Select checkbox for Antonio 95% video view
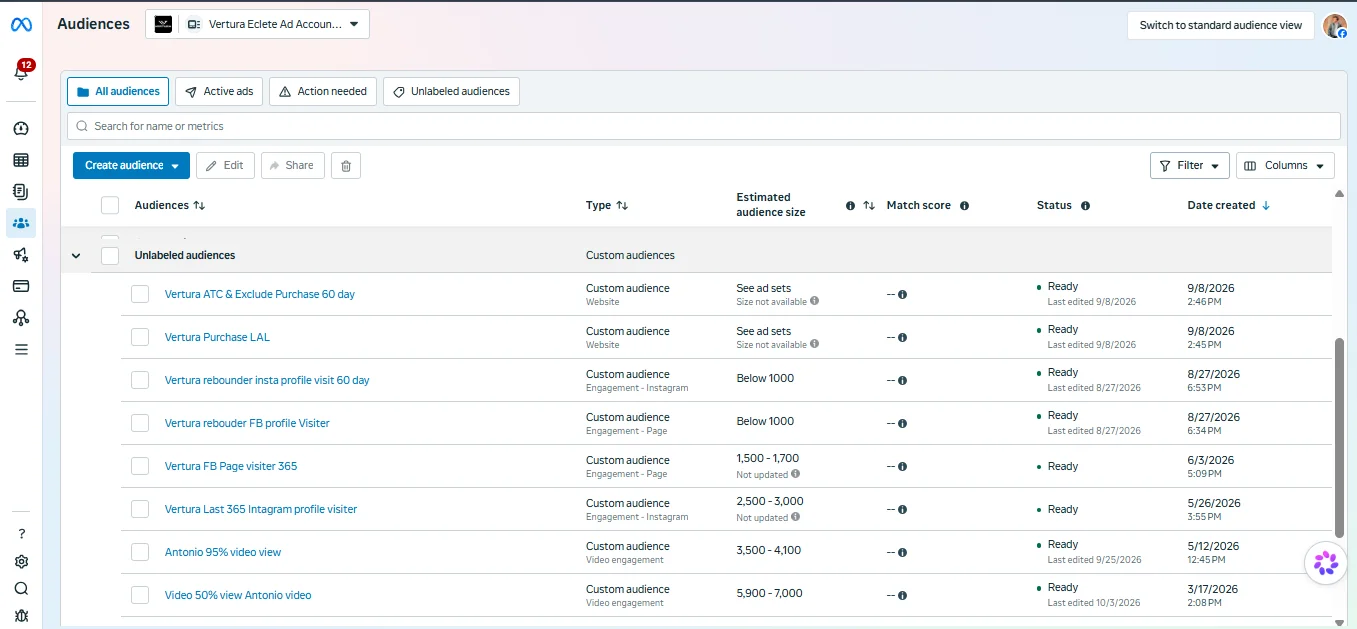 (x=140, y=552)
